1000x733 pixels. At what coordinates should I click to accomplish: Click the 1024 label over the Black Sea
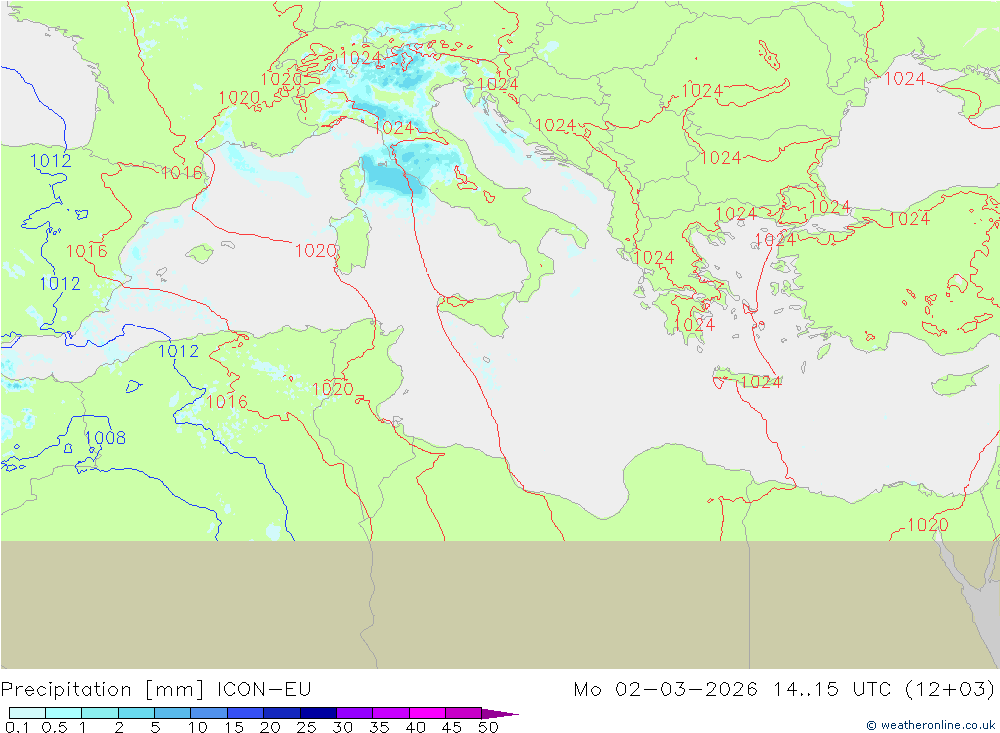(x=904, y=78)
